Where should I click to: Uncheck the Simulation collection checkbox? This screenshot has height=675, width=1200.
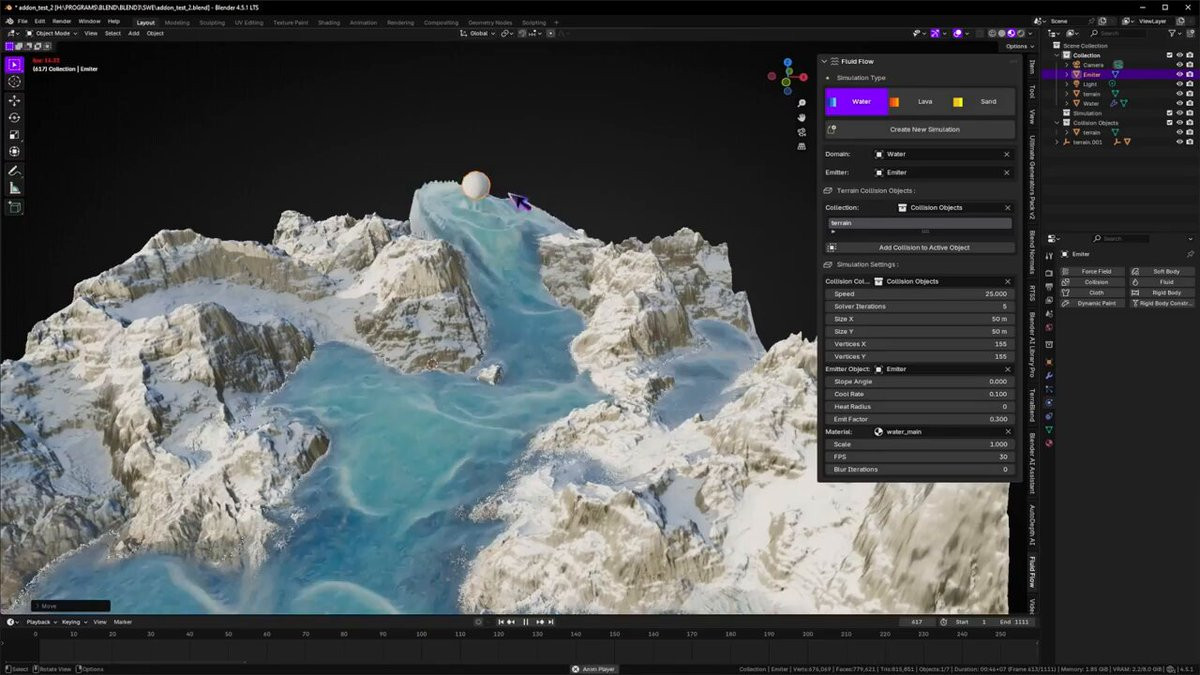click(1169, 113)
